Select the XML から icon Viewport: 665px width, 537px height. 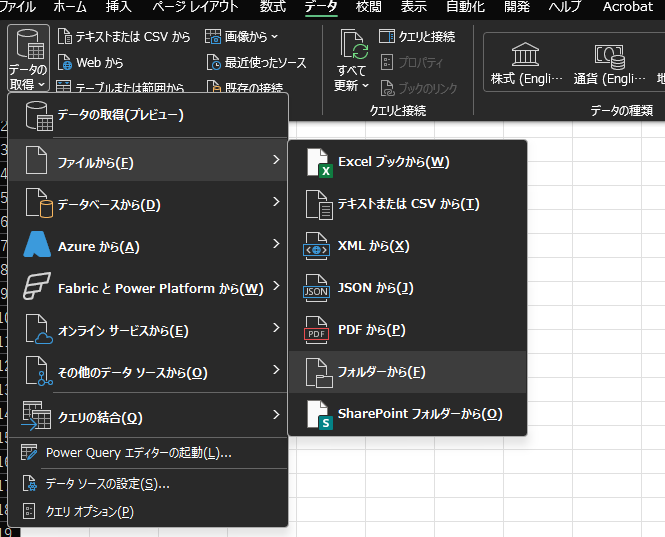318,246
